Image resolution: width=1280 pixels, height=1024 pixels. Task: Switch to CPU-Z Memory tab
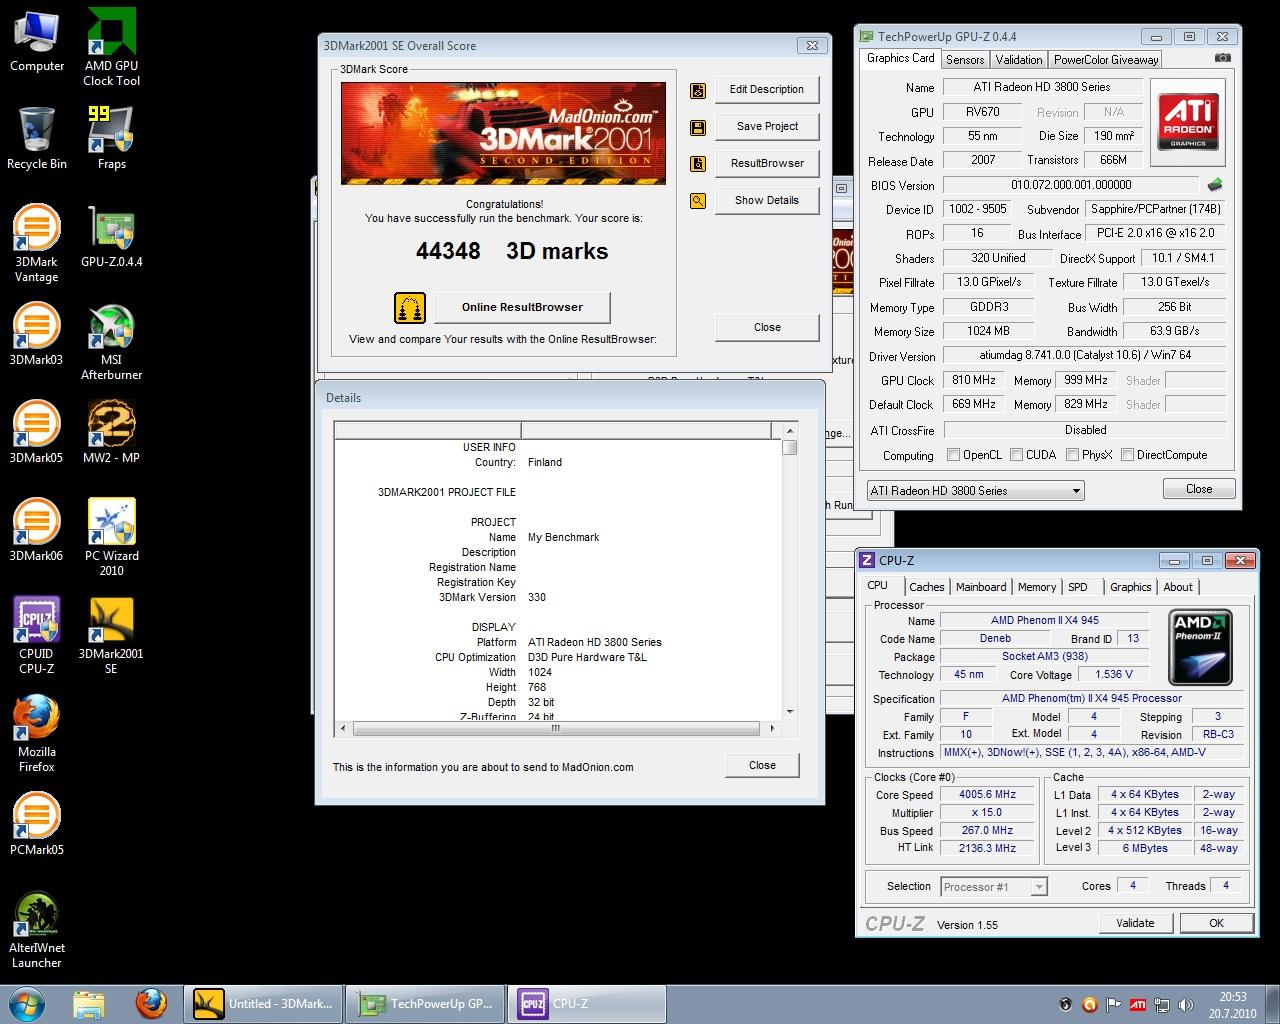click(1037, 587)
